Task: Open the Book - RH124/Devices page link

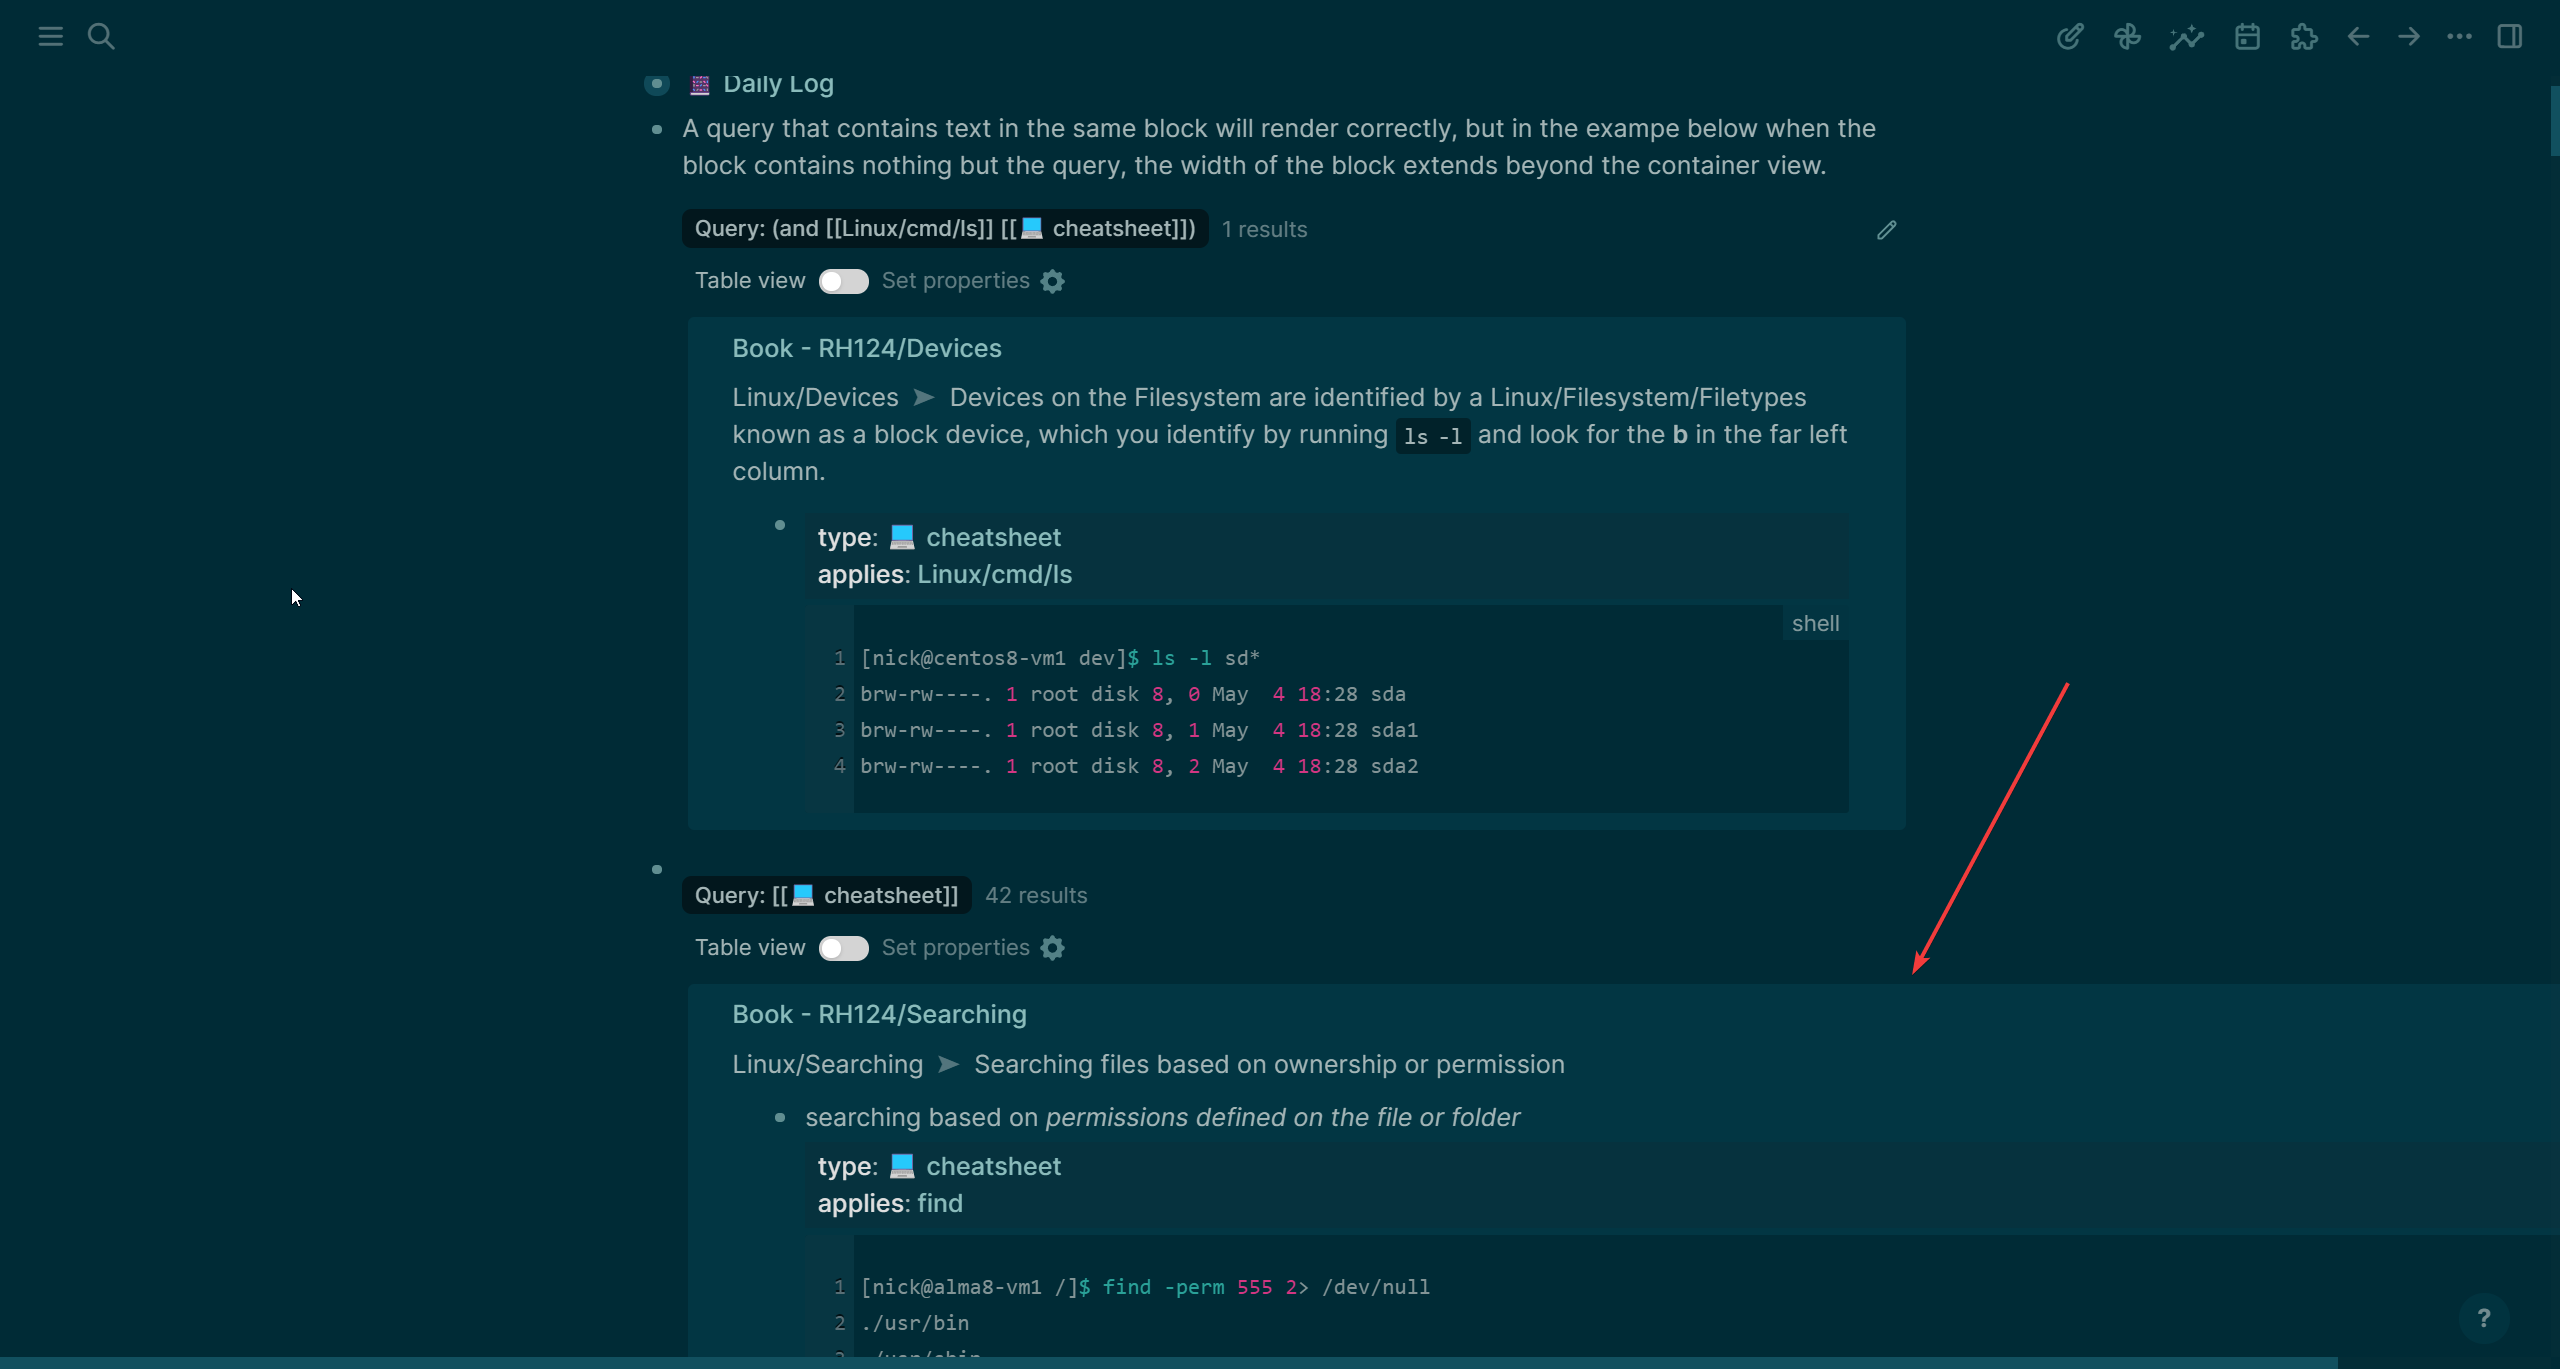Action: [x=866, y=348]
